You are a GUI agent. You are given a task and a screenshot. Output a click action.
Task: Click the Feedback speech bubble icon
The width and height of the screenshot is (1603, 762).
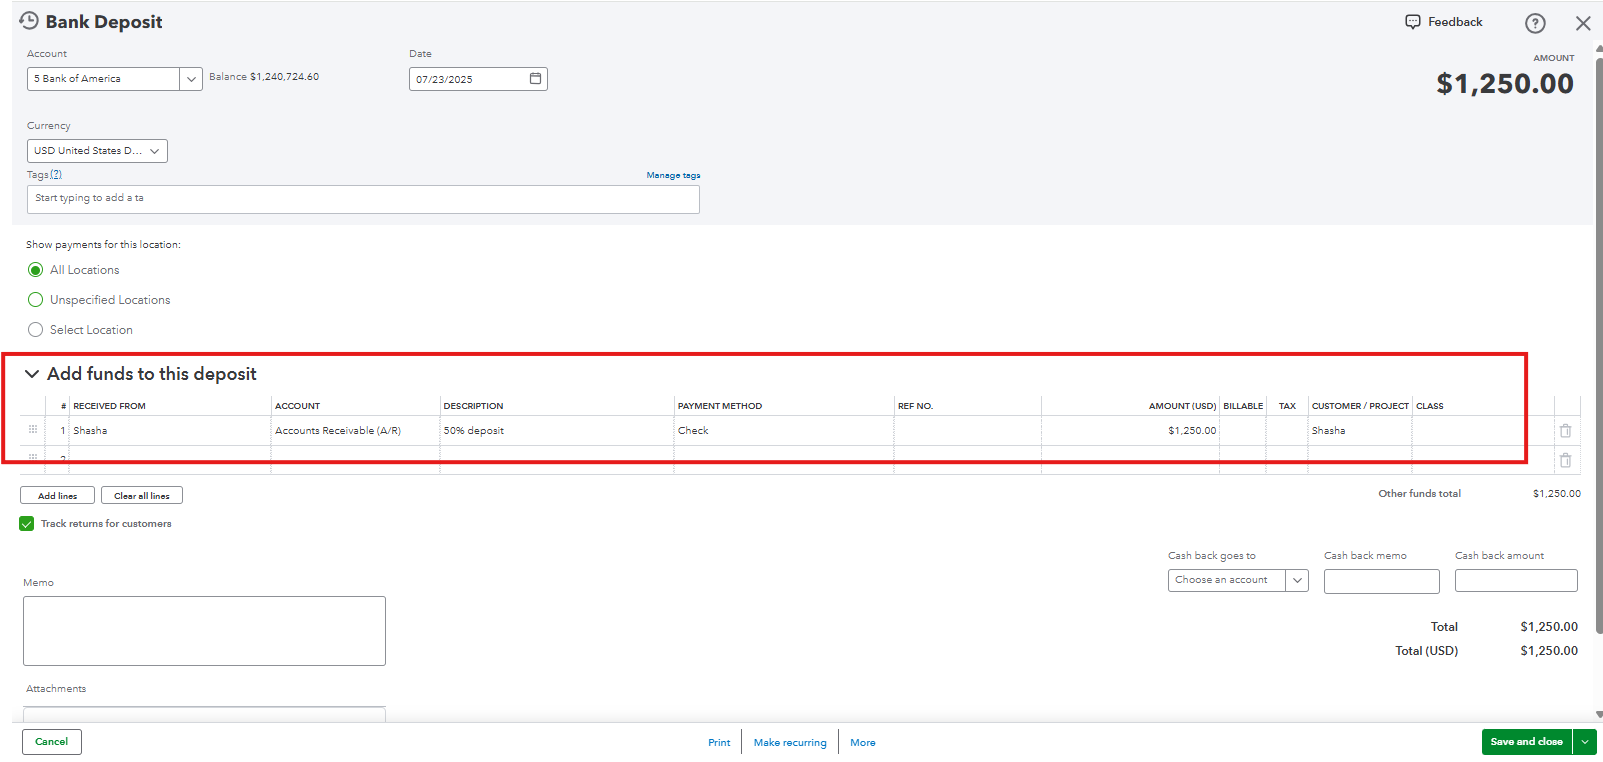pyautogui.click(x=1412, y=22)
